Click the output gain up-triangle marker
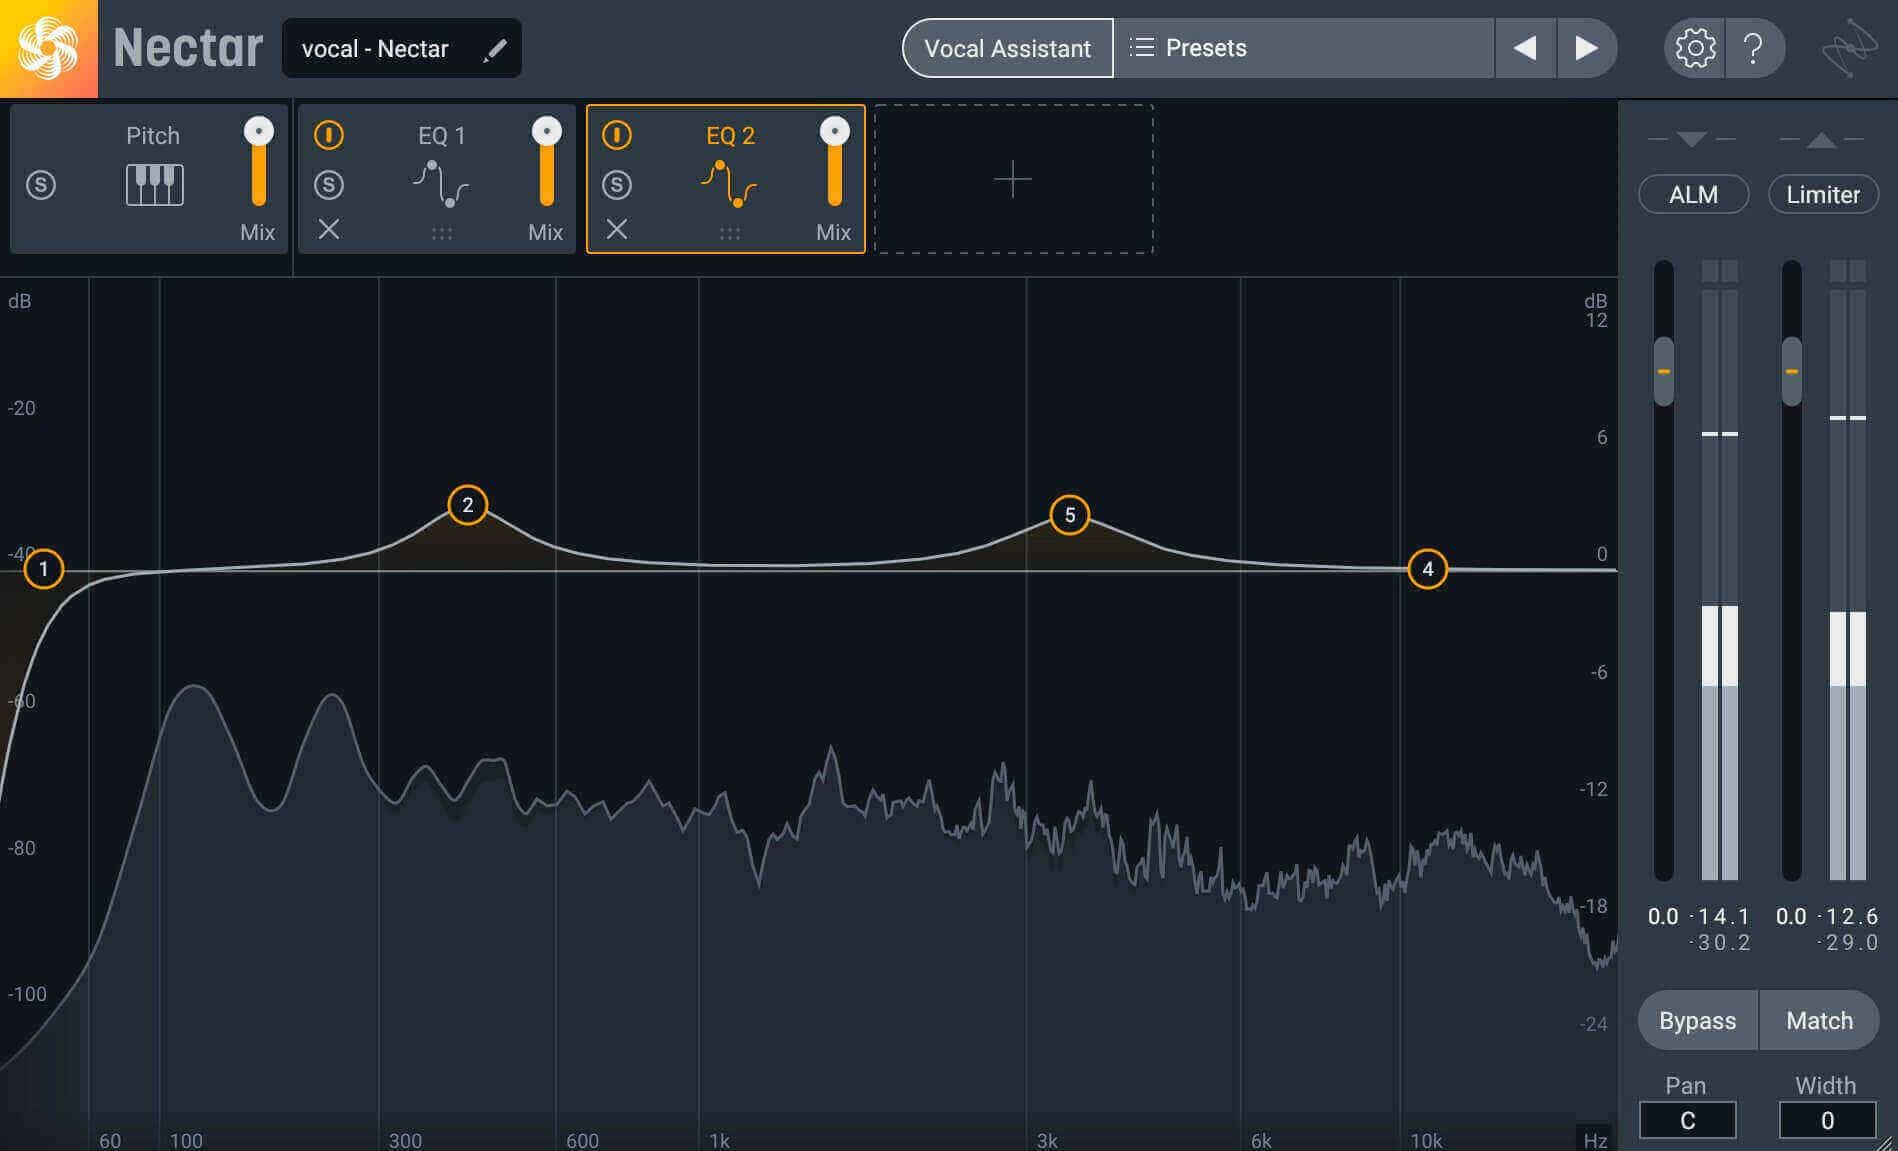The width and height of the screenshot is (1898, 1151). click(1822, 139)
